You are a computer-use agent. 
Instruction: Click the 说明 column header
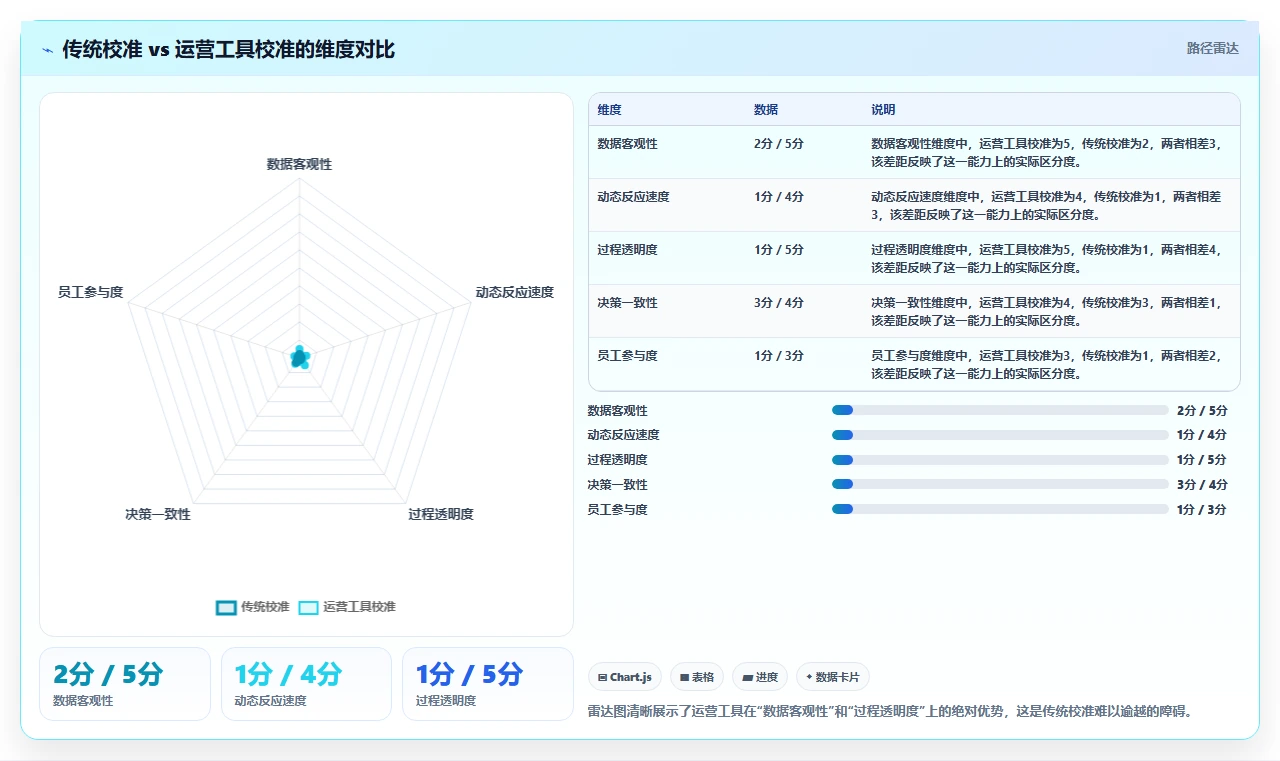(x=883, y=109)
